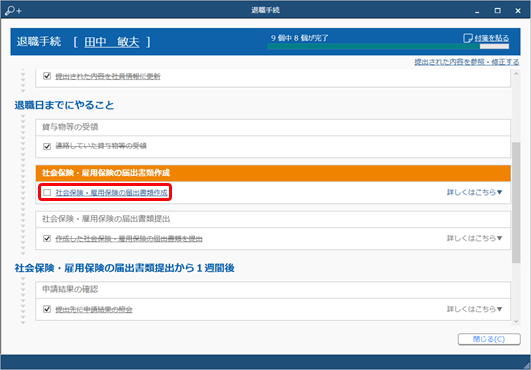Uncheck 作成した社会保険・雇用保険の届出書類を提出 checkbox
The image size is (531, 370).
47,239
